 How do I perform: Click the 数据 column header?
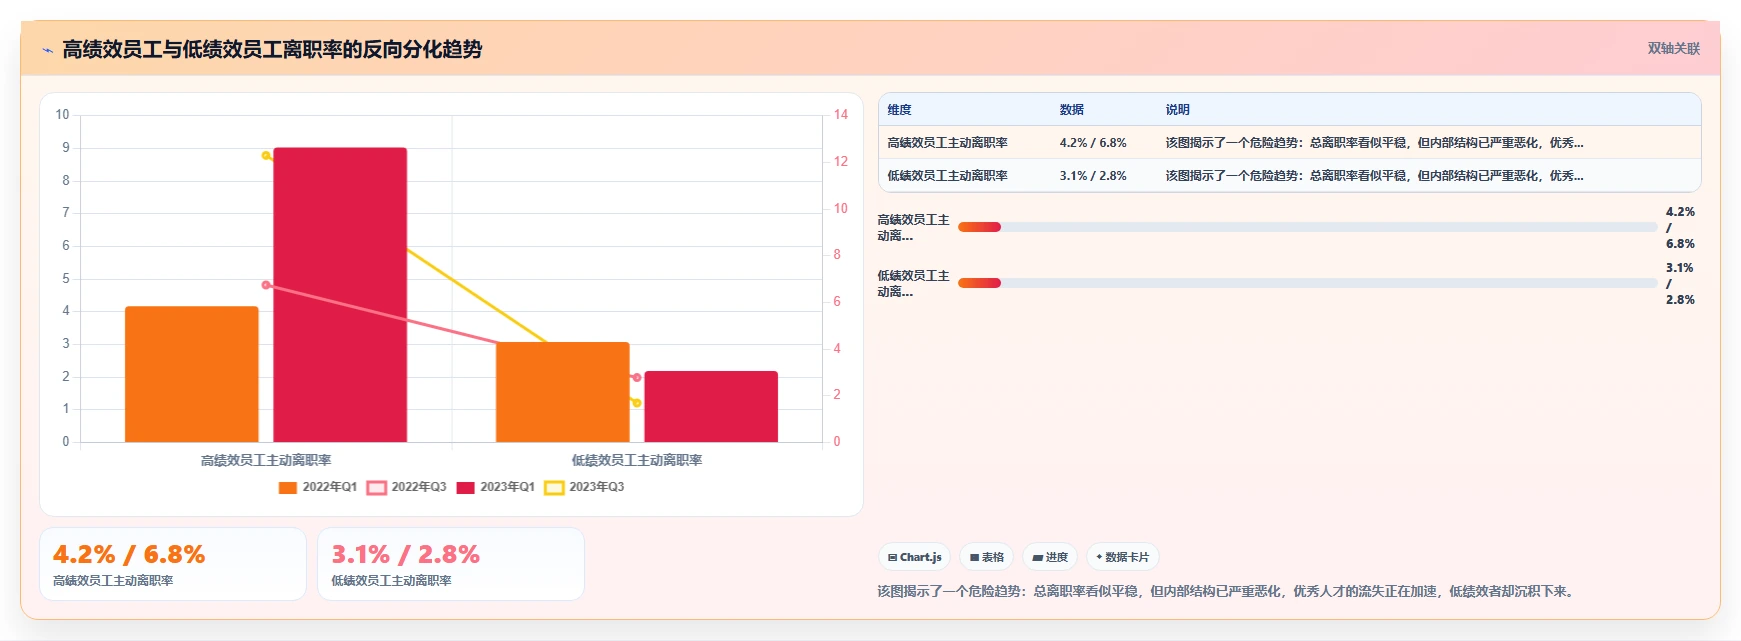point(1071,110)
